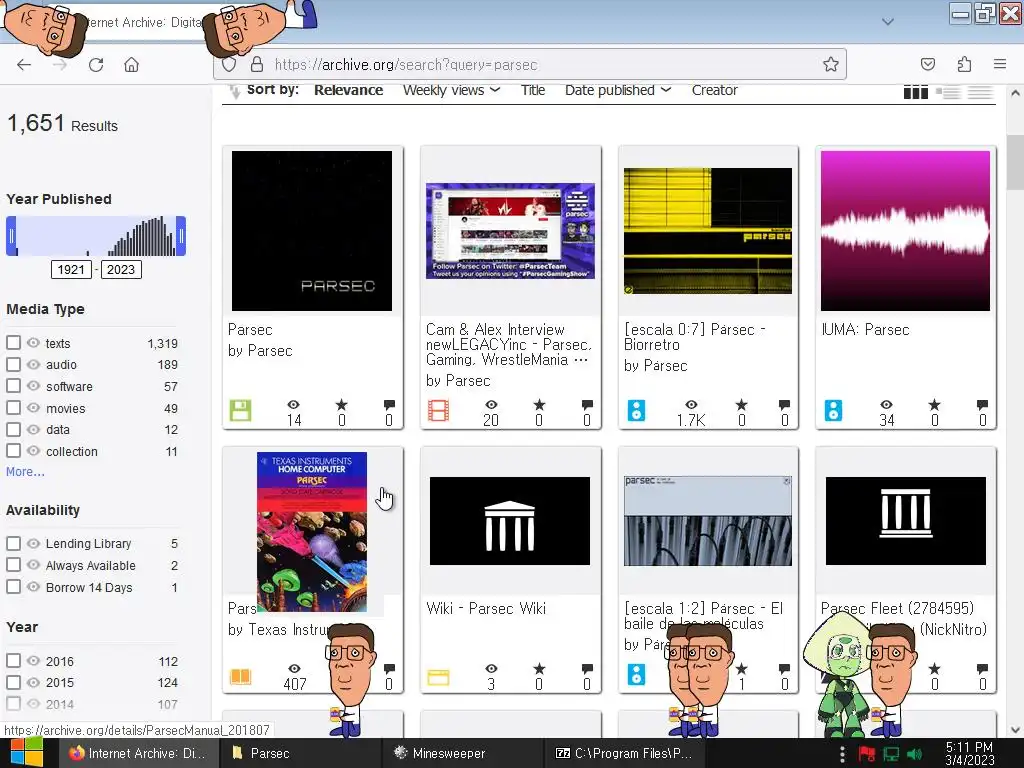This screenshot has width=1024, height=768.
Task: Reload the page with the refresh icon
Action: pos(96,65)
